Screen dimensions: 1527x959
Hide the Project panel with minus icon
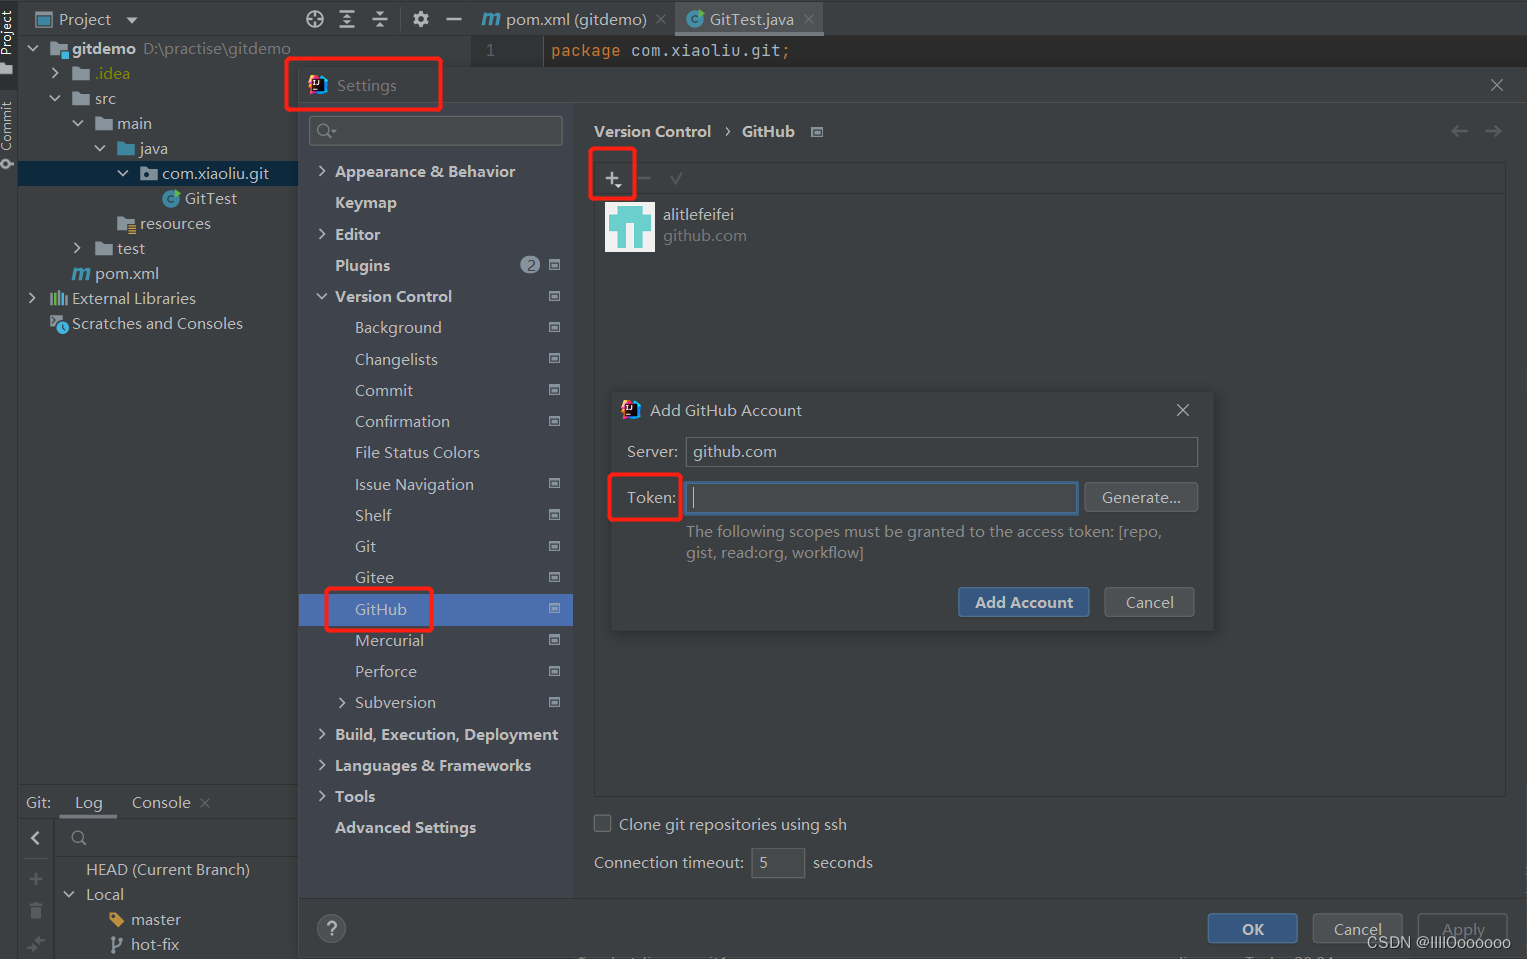[454, 19]
